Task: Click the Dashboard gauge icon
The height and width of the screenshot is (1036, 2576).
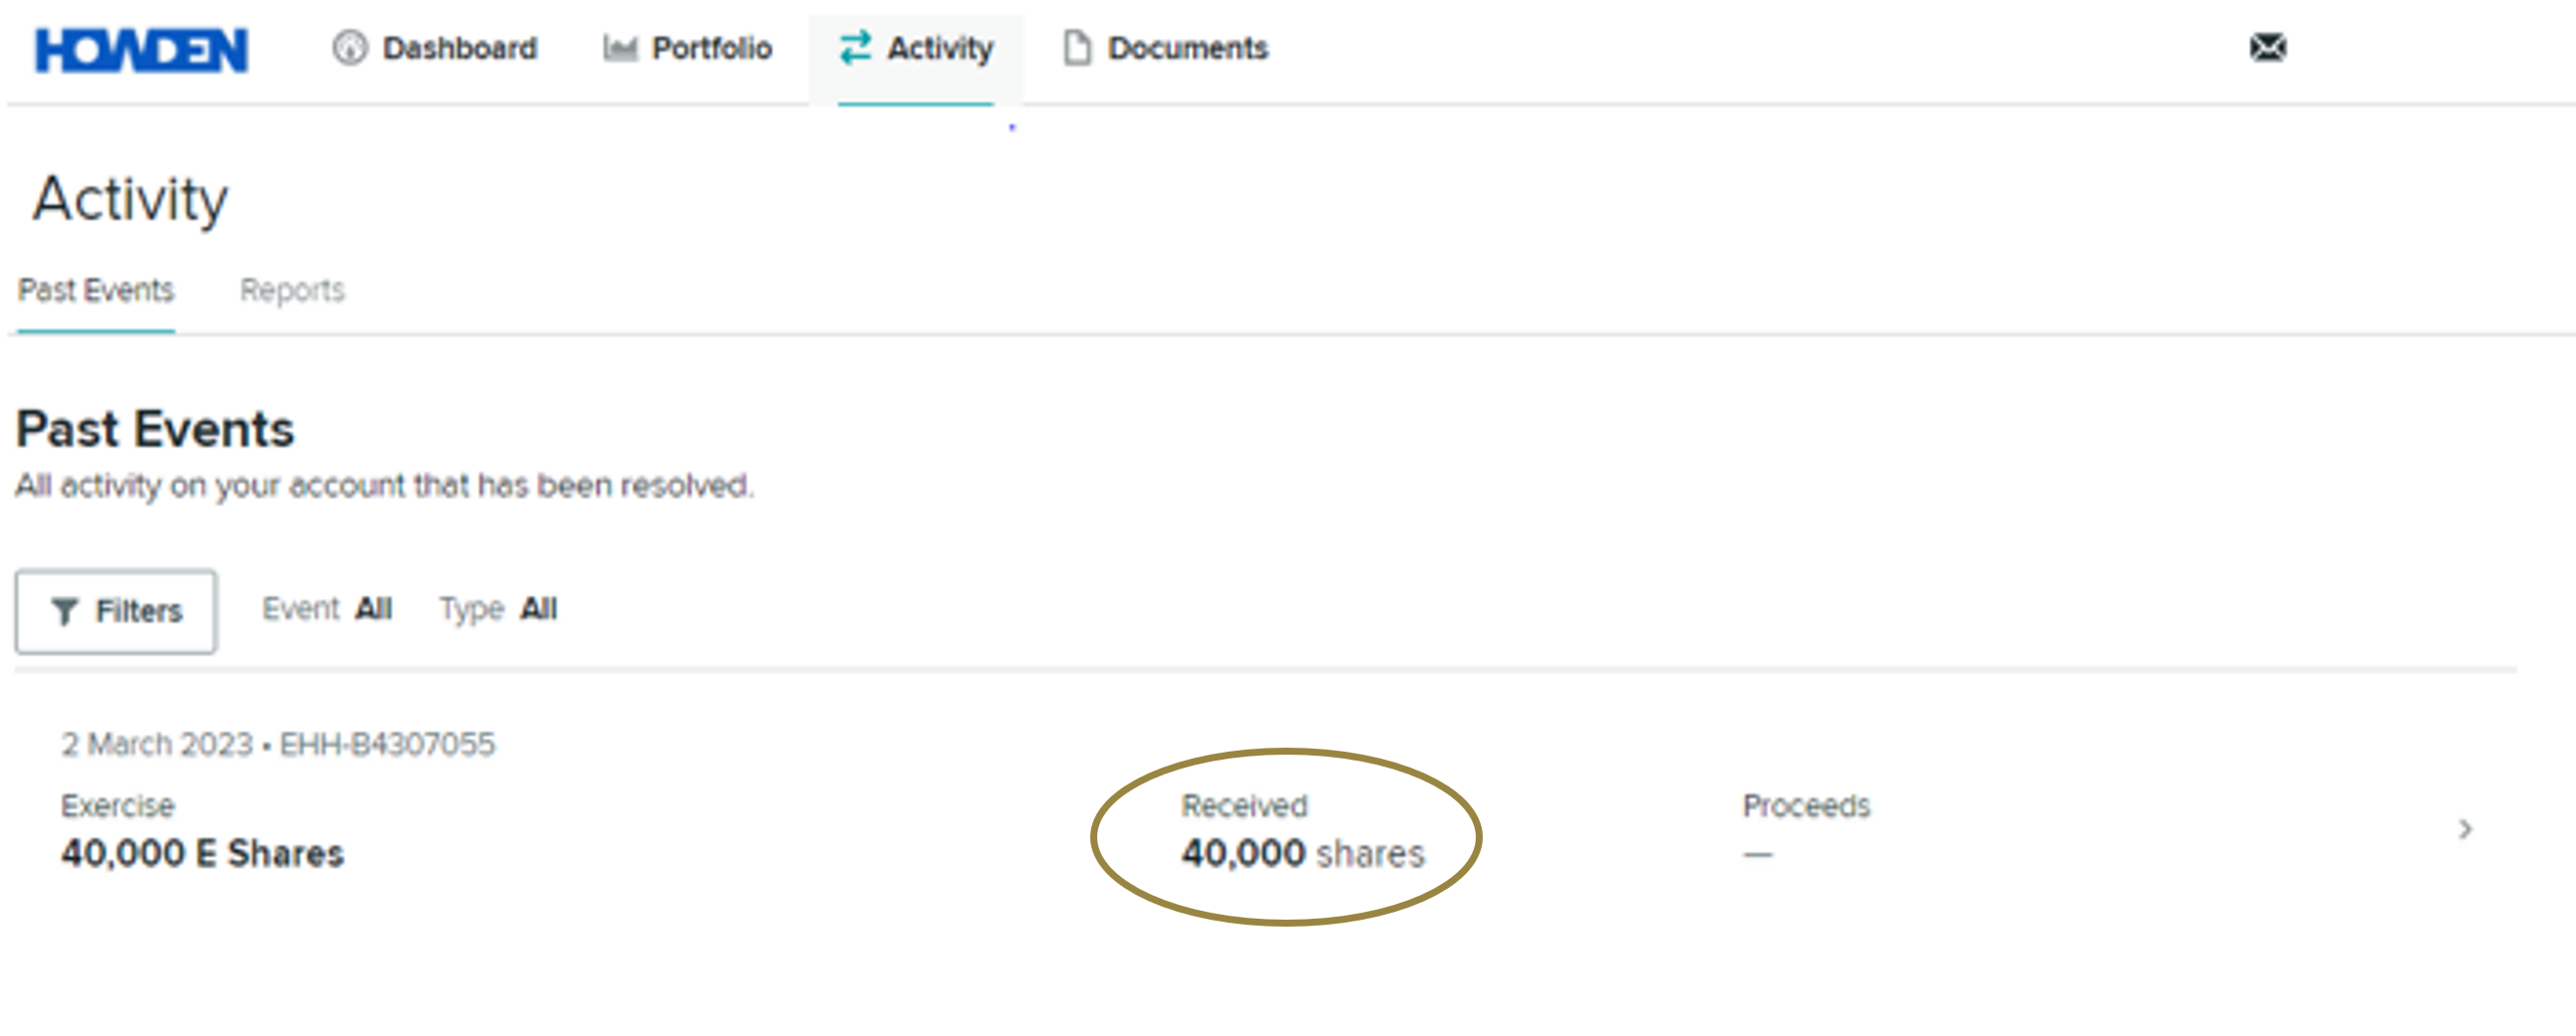Action: pos(350,48)
